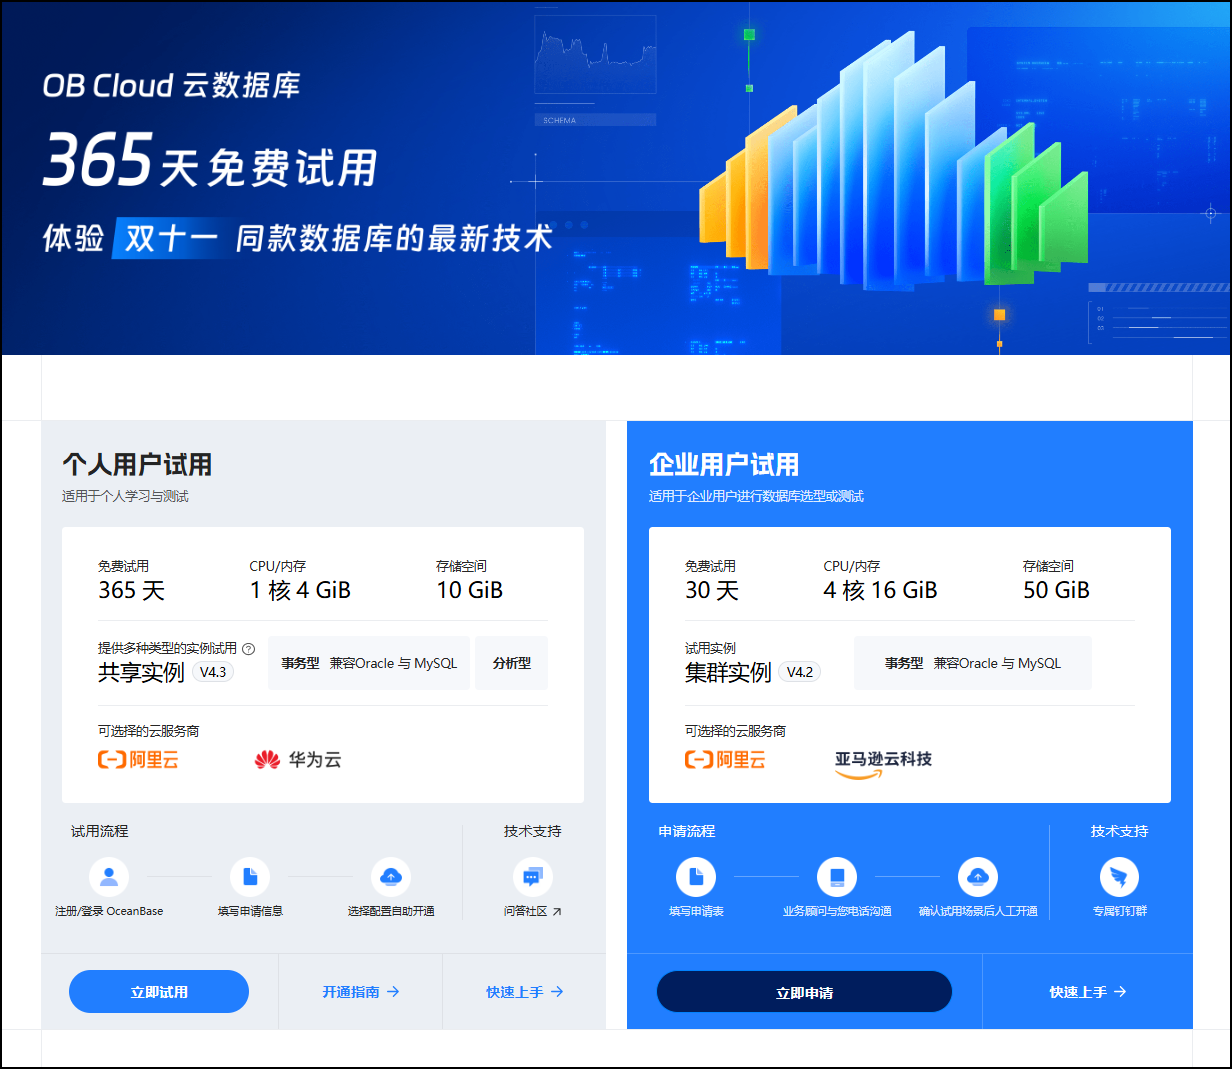Click the 确认试用场景后人工开通 cloud icon
Viewport: 1232px width, 1069px height.
(x=978, y=877)
